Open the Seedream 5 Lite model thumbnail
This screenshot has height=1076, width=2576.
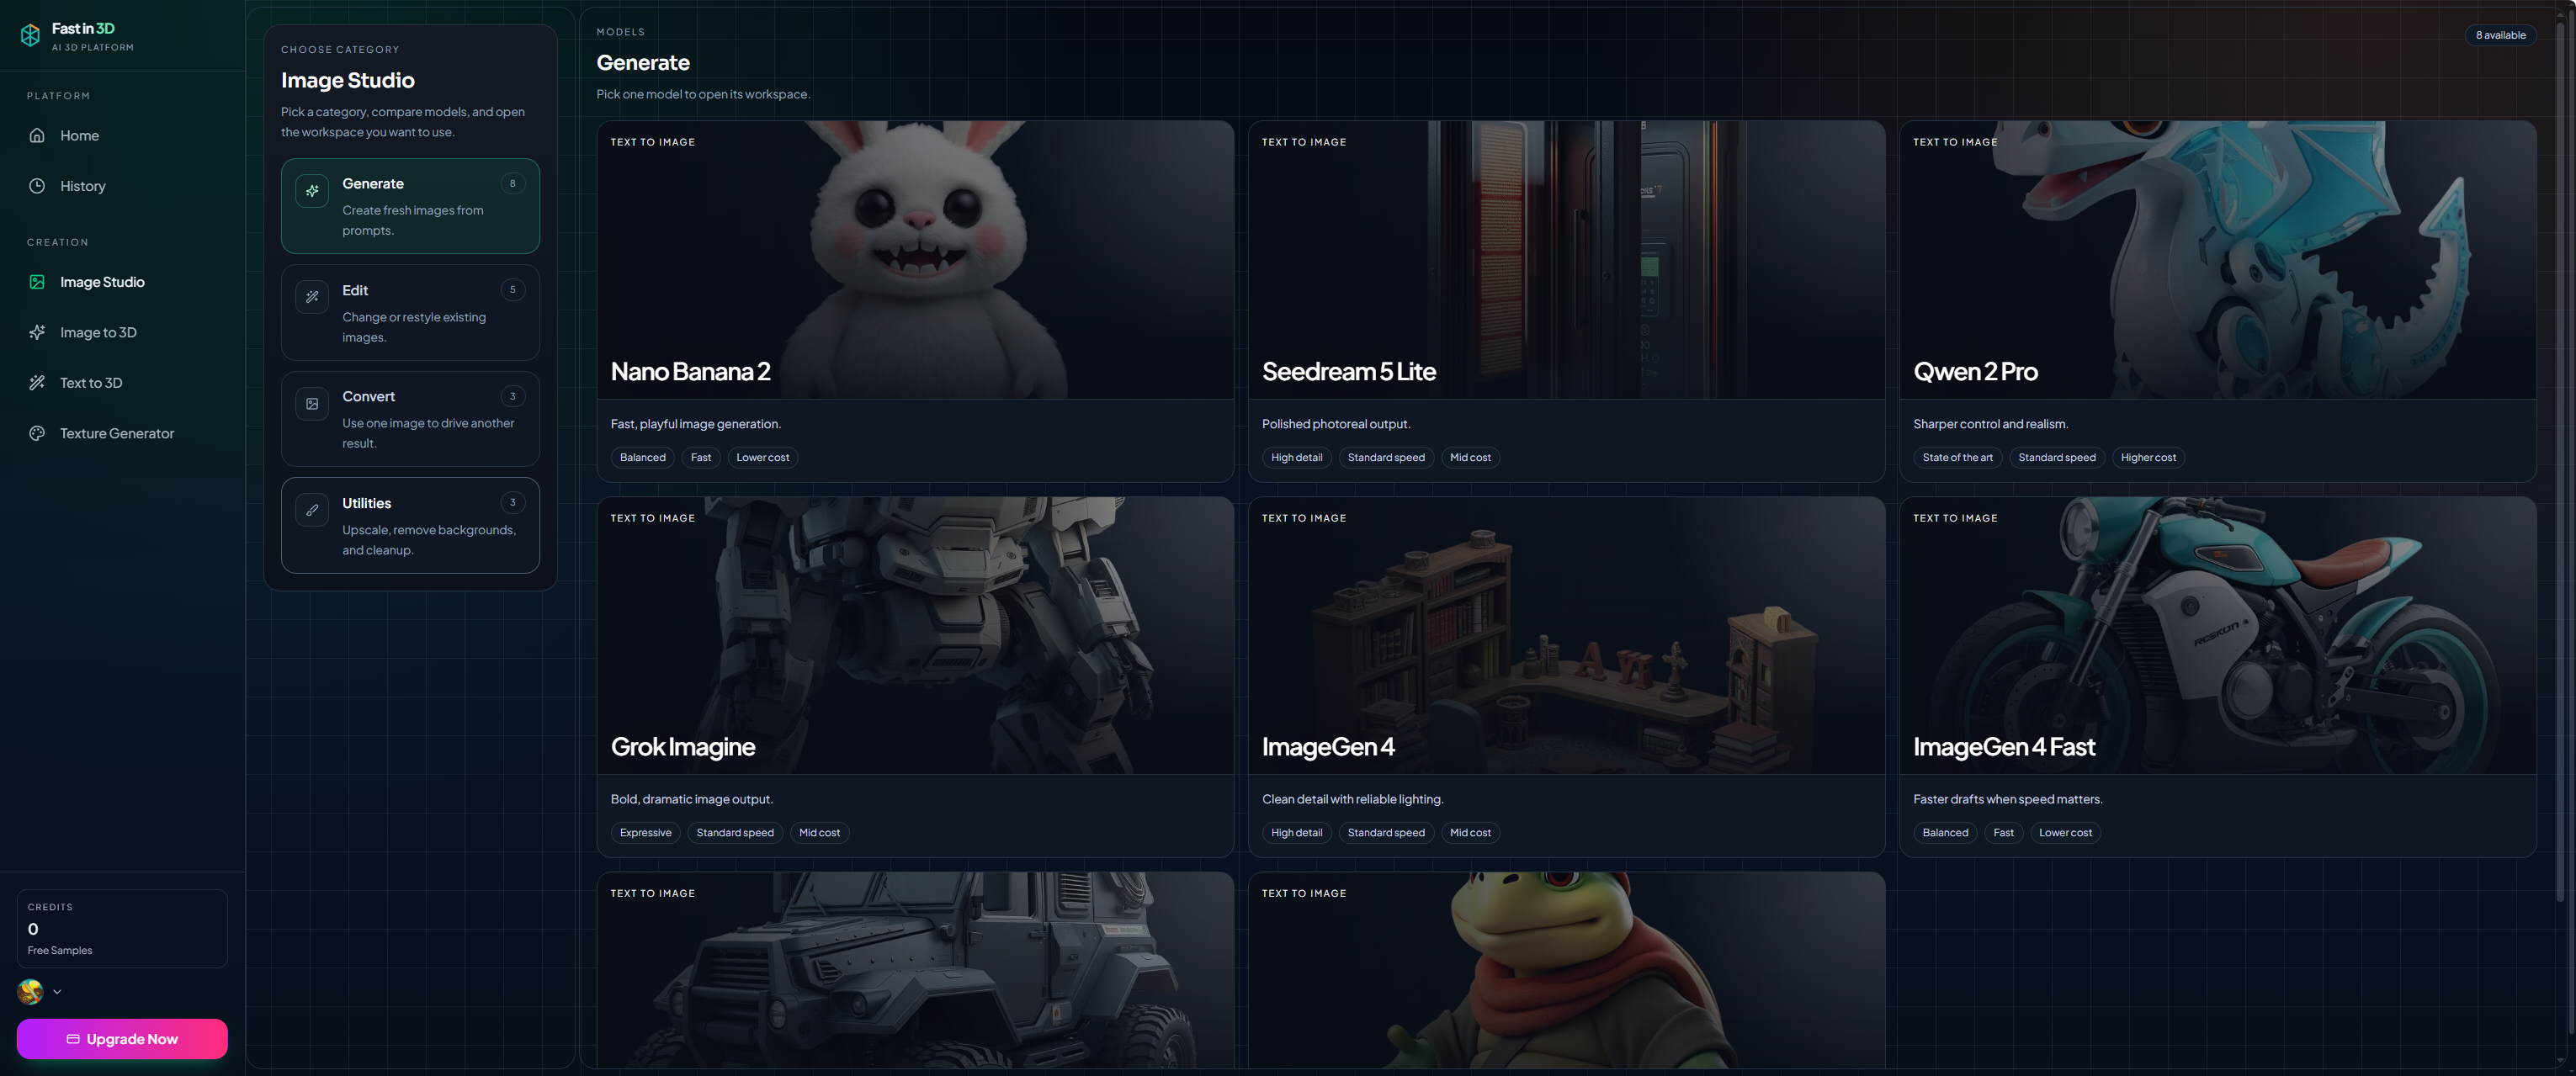tap(1566, 260)
